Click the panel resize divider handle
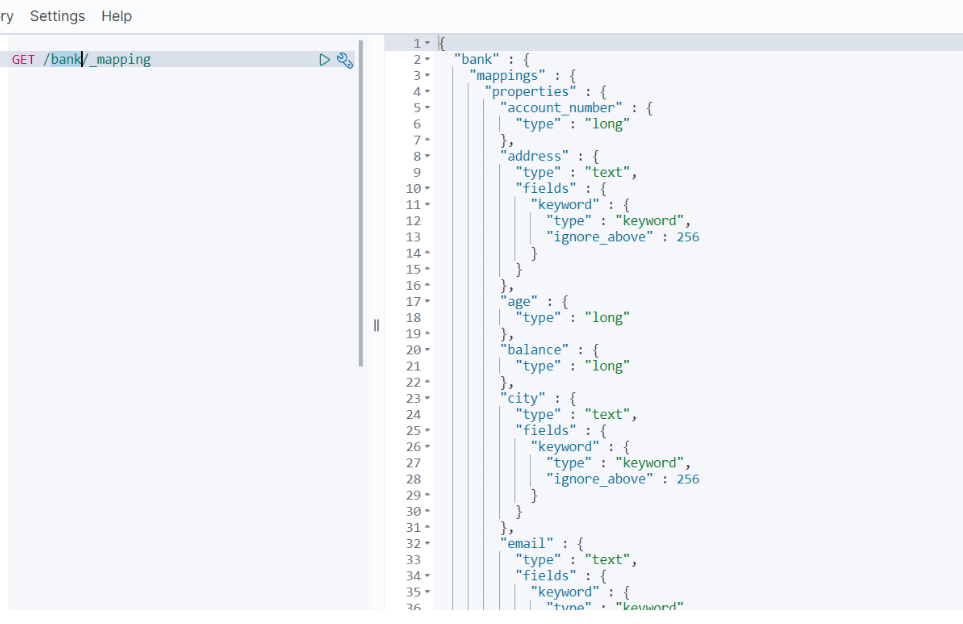The image size is (963, 624). coord(376,325)
